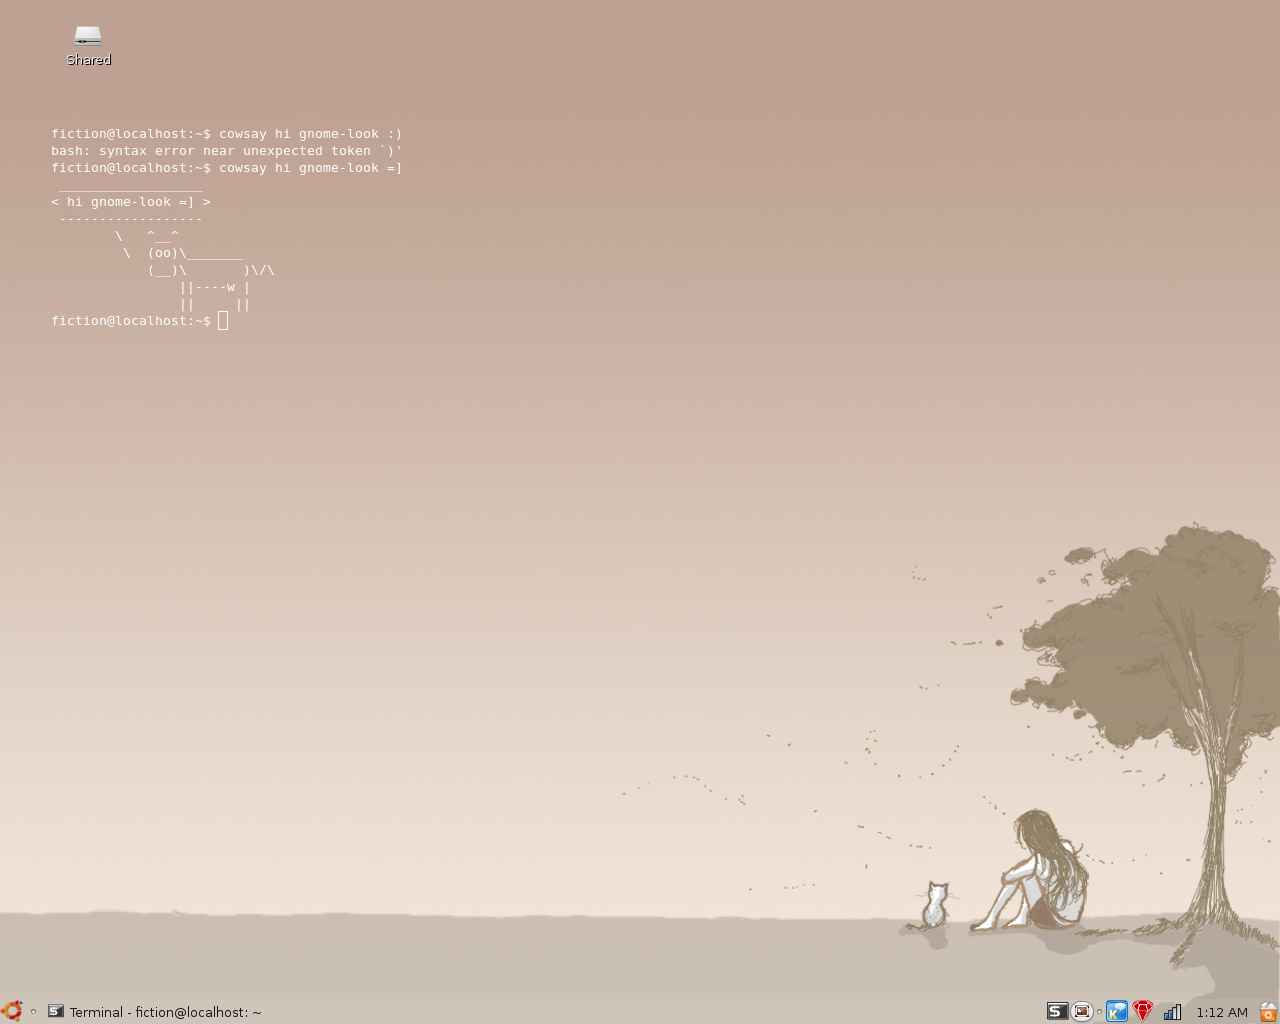Viewport: 1280px width, 1024px height.
Task: Open the Ubuntu main menu logo
Action: pyautogui.click(x=11, y=1011)
